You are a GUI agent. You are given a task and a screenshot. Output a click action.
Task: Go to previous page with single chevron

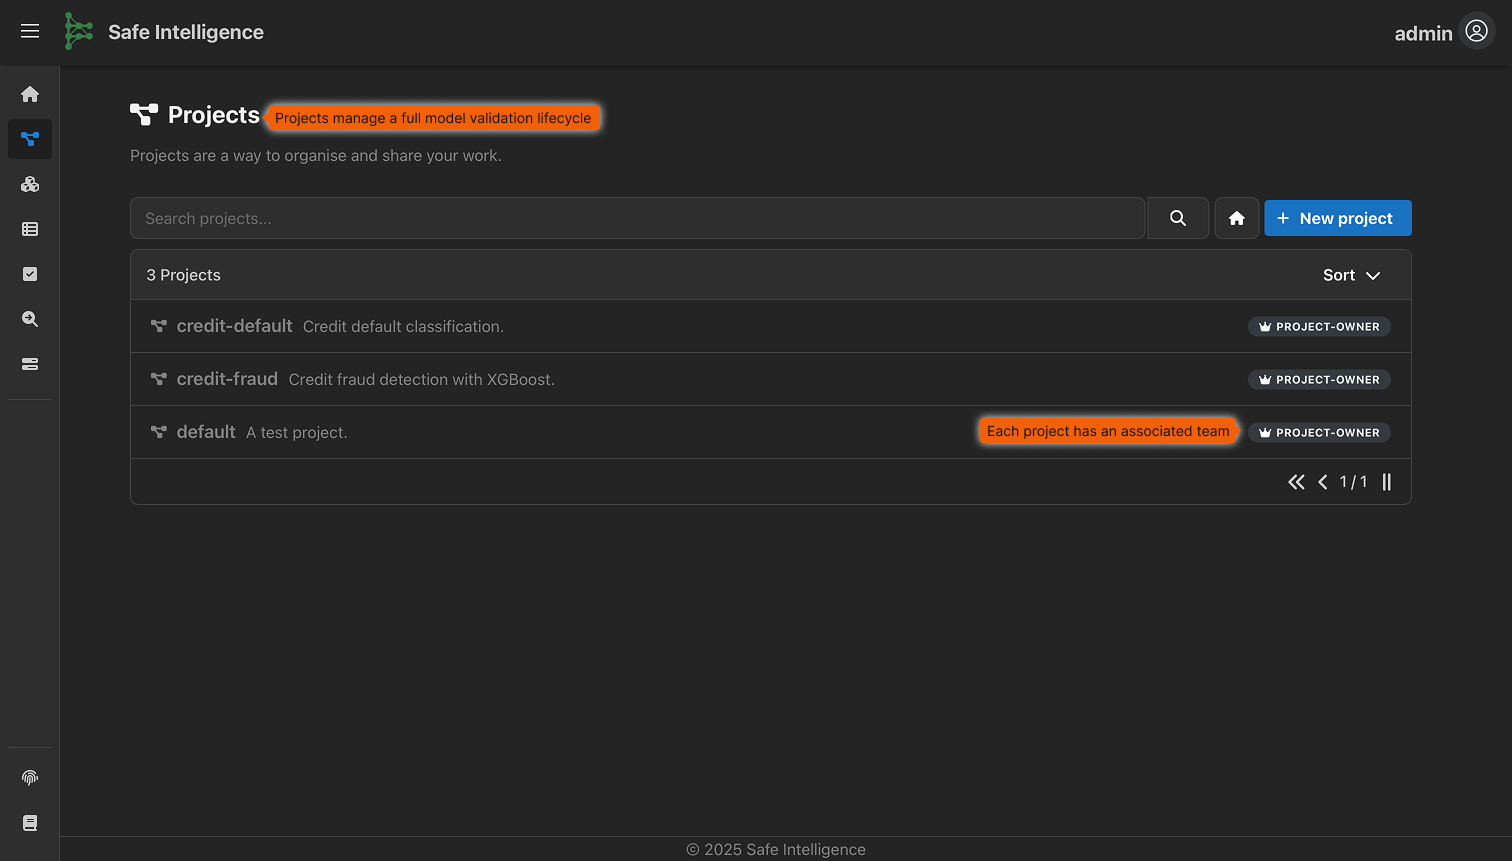pos(1322,482)
